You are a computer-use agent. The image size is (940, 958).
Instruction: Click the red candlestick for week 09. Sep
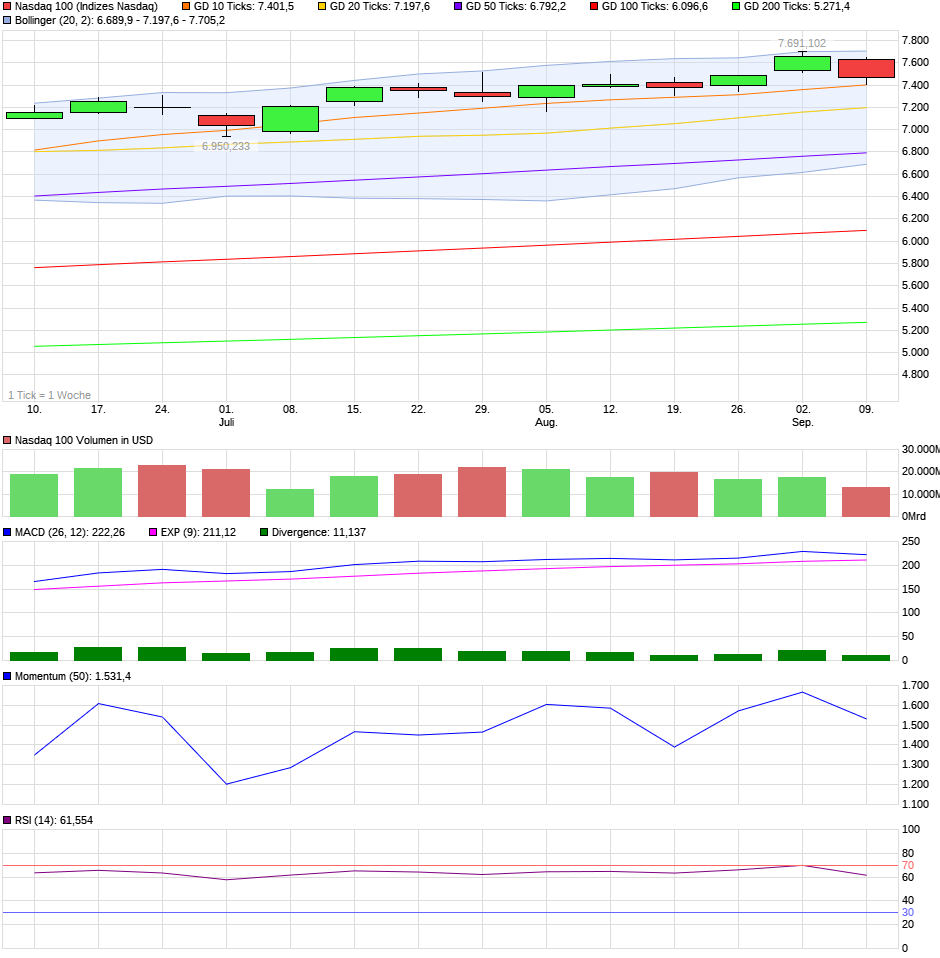tap(866, 68)
